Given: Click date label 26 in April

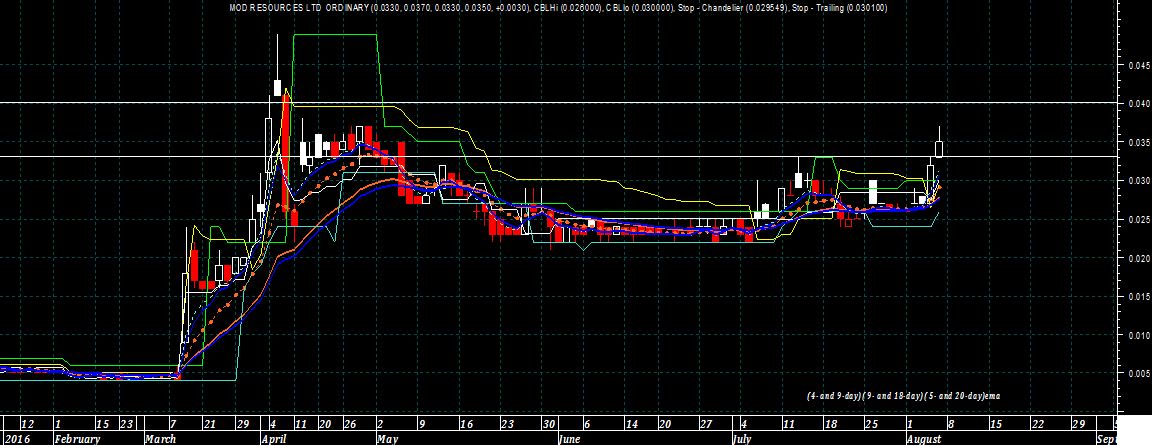Looking at the screenshot, I should click(x=351, y=424).
